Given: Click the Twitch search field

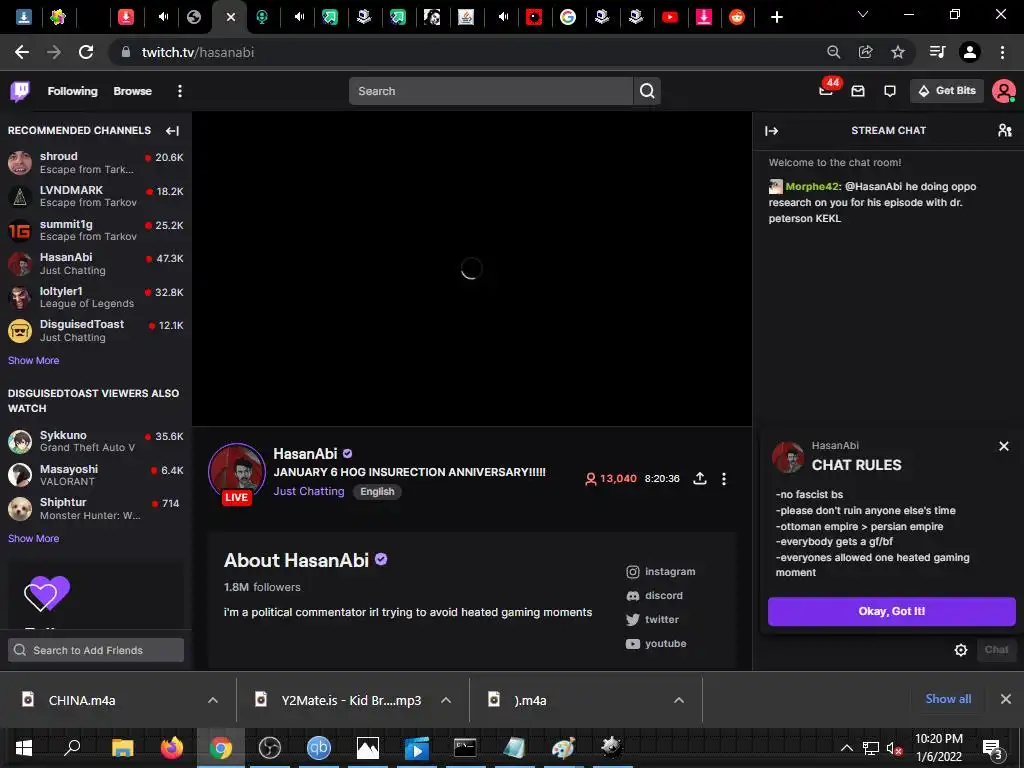Looking at the screenshot, I should pos(491,91).
